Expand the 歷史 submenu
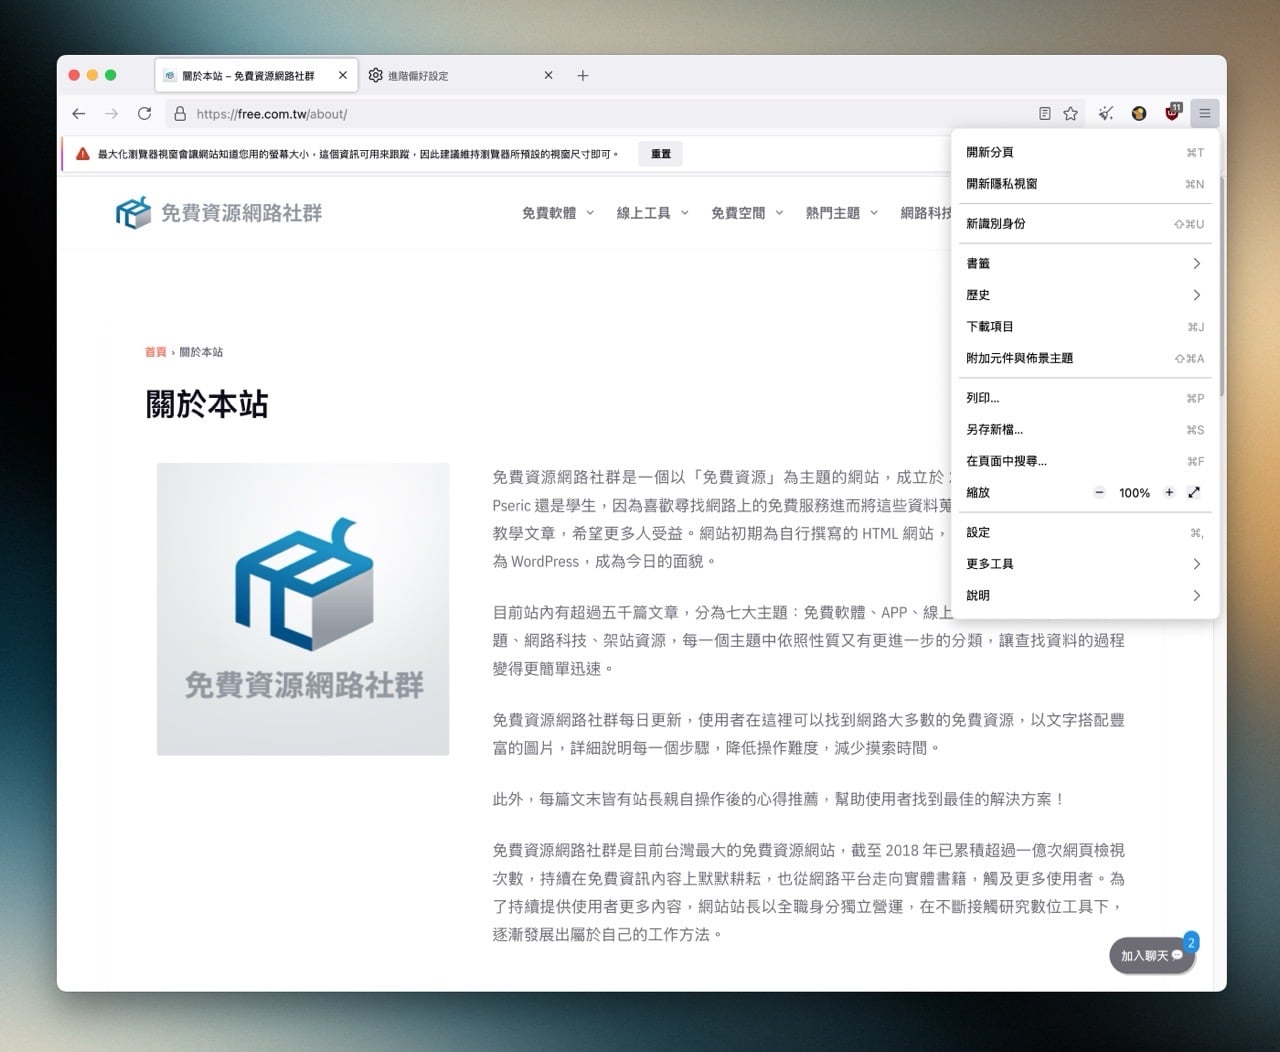Image resolution: width=1280 pixels, height=1052 pixels. pos(1085,295)
